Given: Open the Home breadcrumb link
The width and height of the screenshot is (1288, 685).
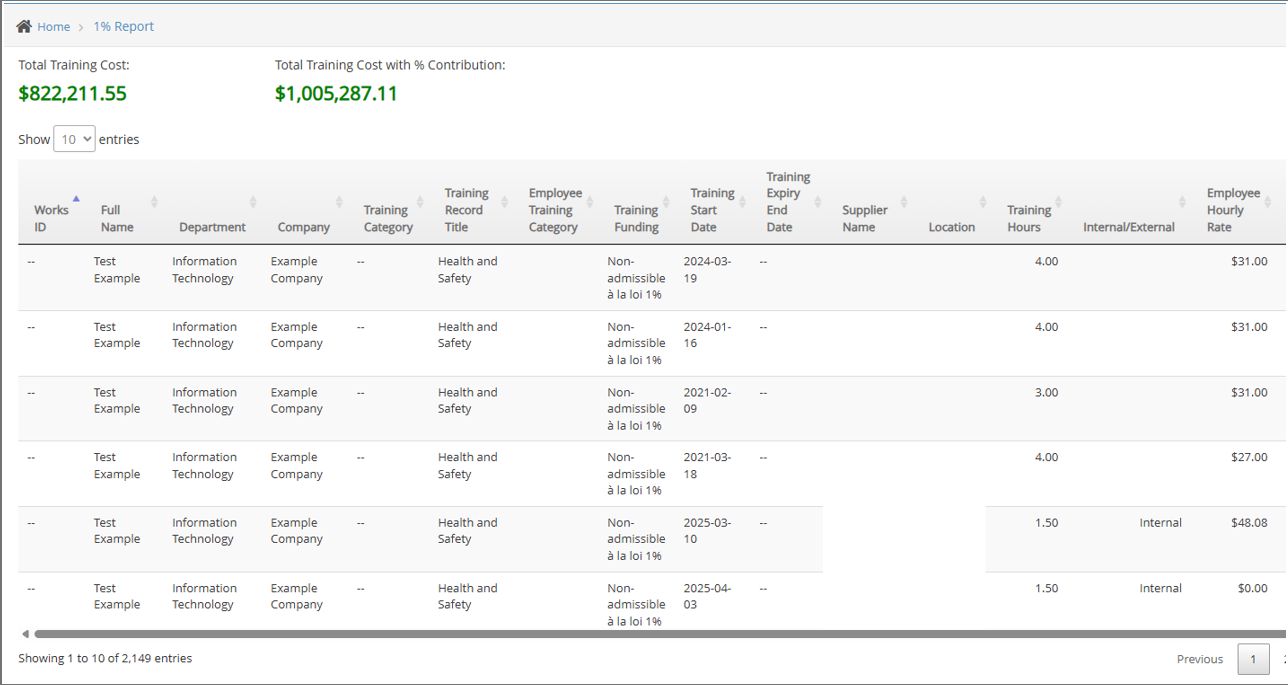Looking at the screenshot, I should 54,27.
